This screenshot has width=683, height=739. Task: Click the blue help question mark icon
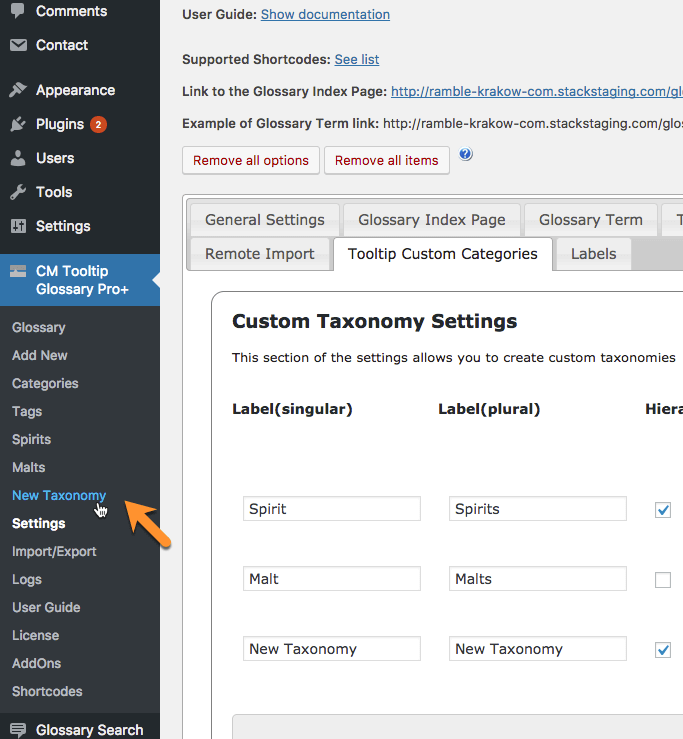(x=466, y=155)
